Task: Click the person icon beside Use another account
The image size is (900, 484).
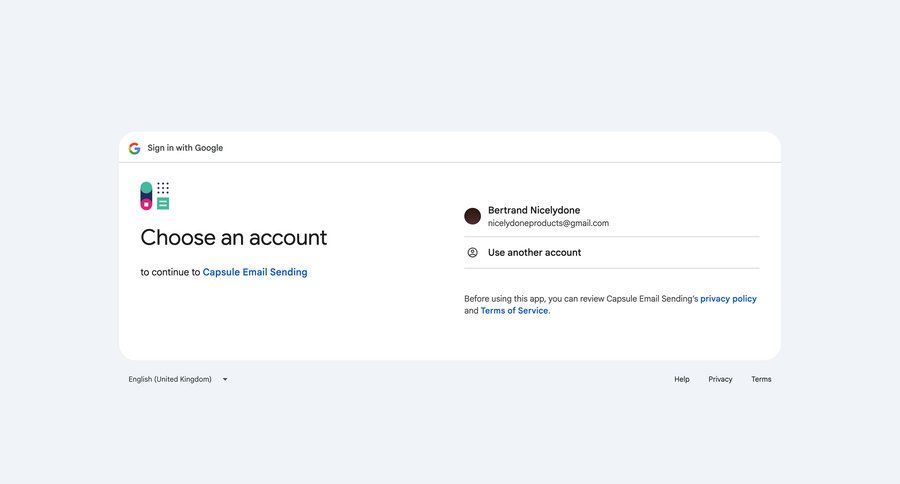Action: pyautogui.click(x=473, y=253)
